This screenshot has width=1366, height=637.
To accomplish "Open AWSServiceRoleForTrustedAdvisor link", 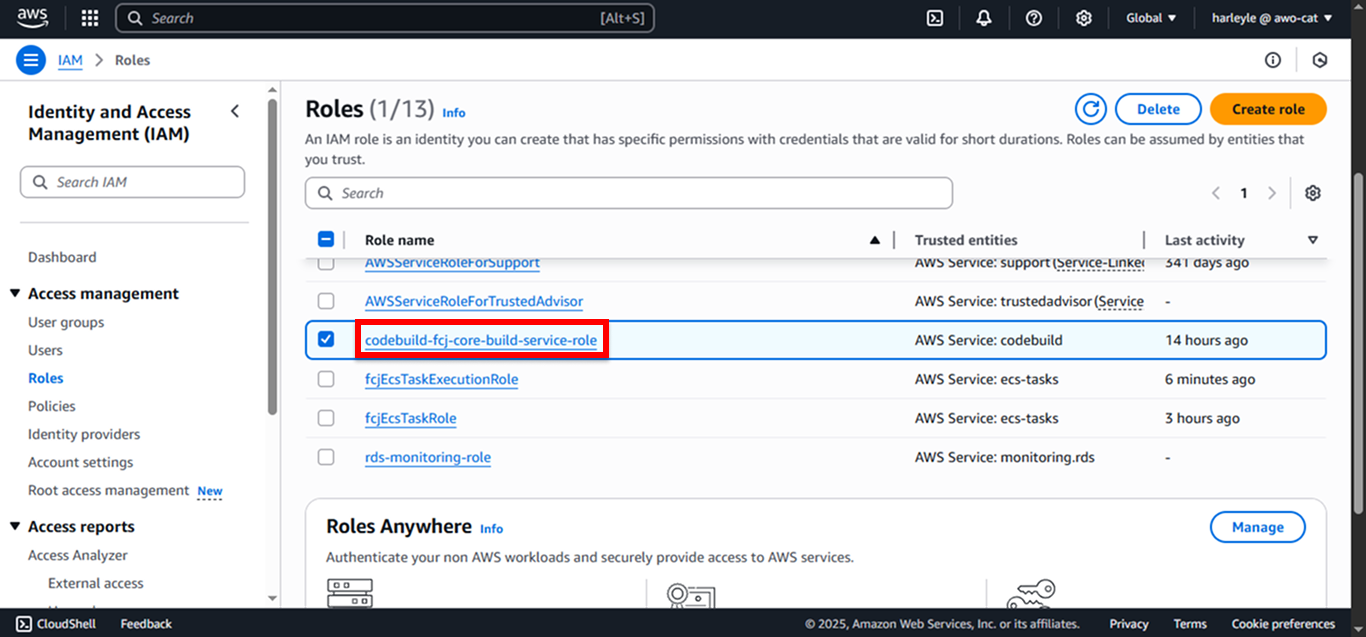I will (x=474, y=301).
